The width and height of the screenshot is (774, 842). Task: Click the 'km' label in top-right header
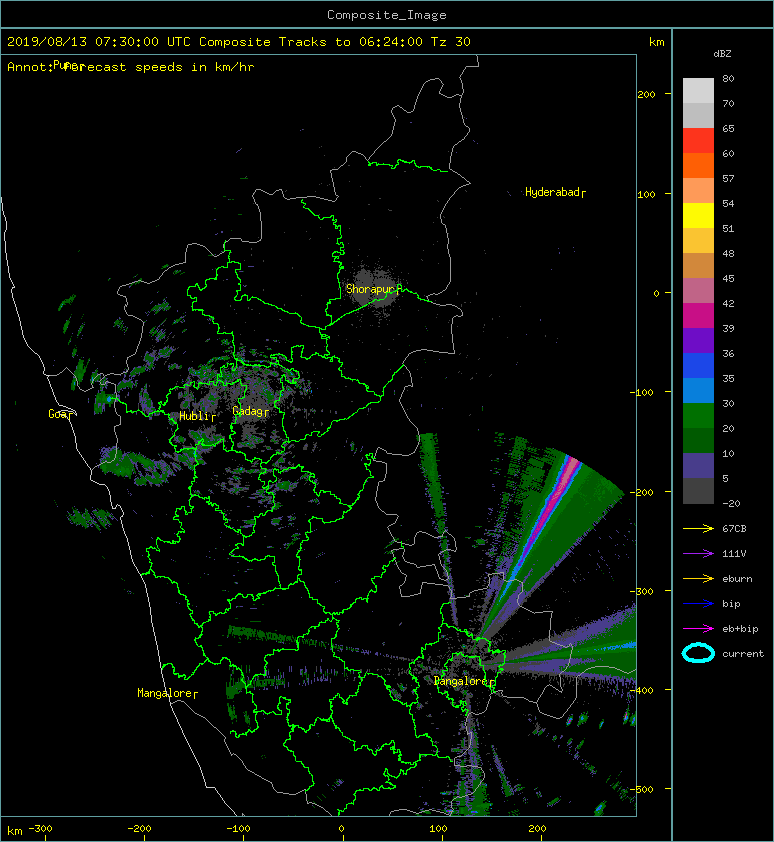[657, 42]
